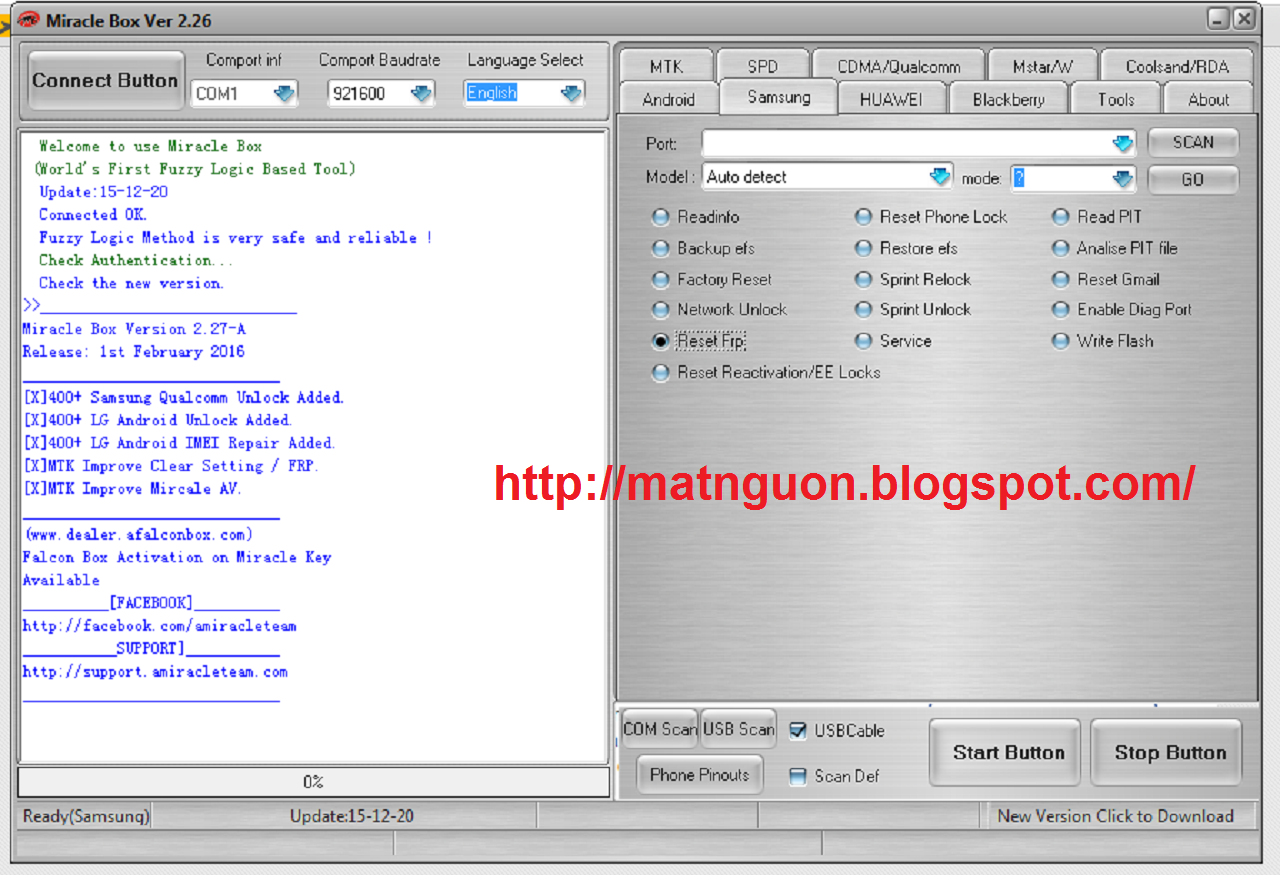Select the Enable Diag Port option
The width and height of the screenshot is (1280, 875).
point(1061,310)
